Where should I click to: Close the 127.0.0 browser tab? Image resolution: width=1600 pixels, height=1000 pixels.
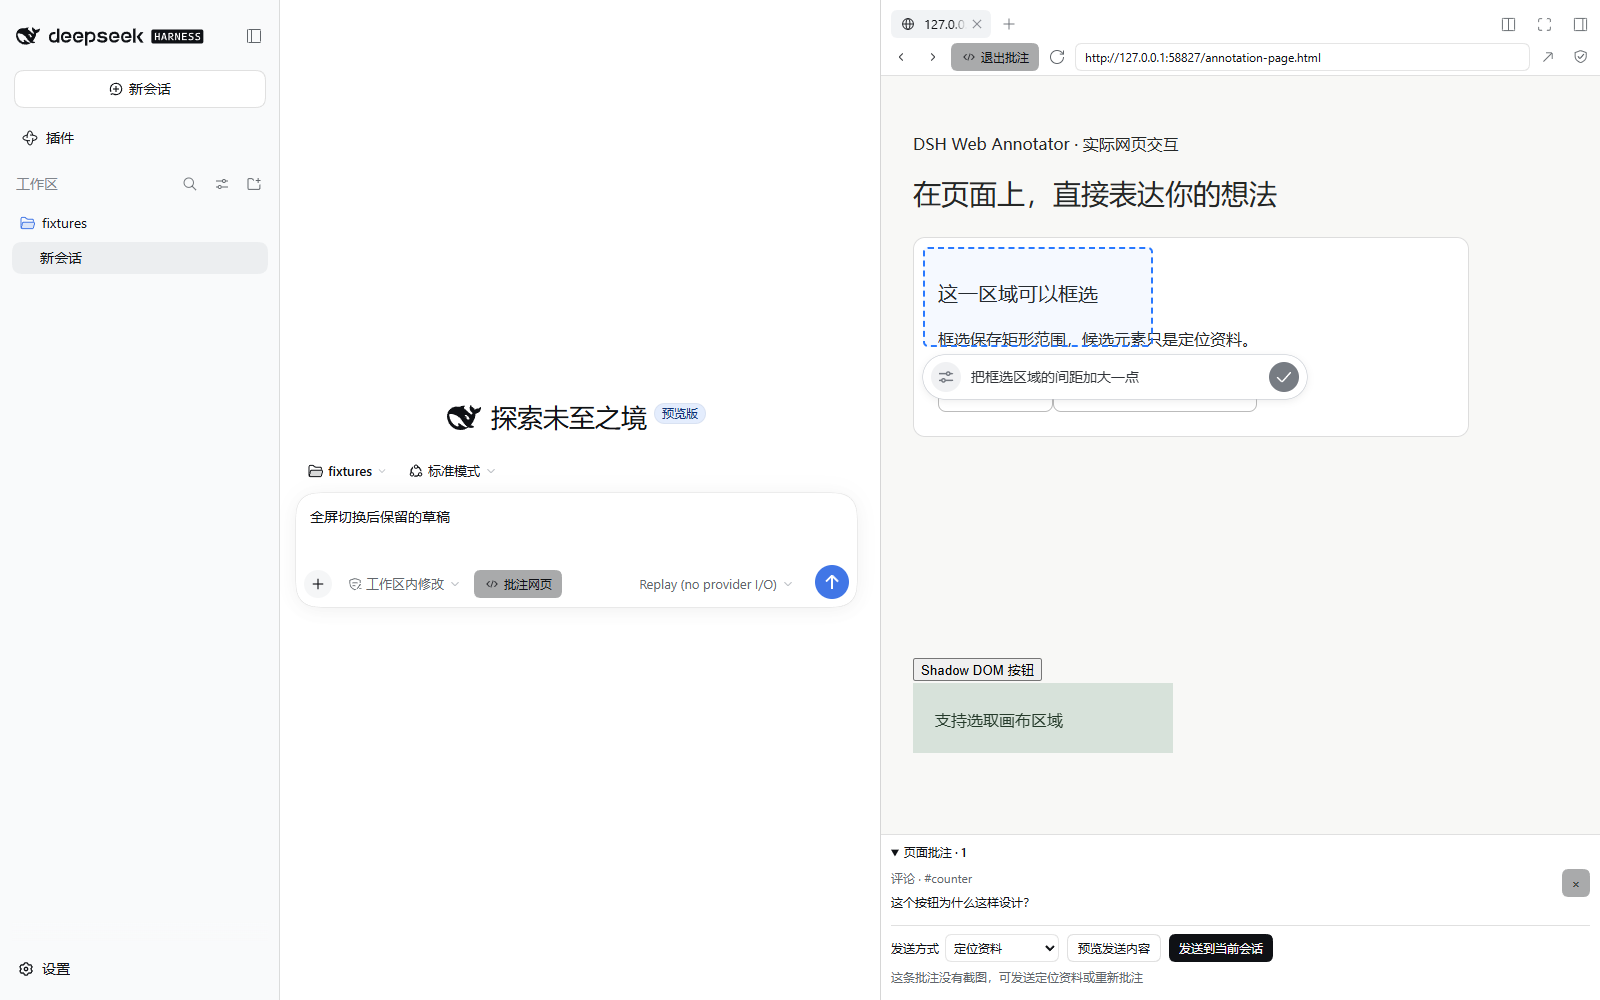(x=977, y=24)
